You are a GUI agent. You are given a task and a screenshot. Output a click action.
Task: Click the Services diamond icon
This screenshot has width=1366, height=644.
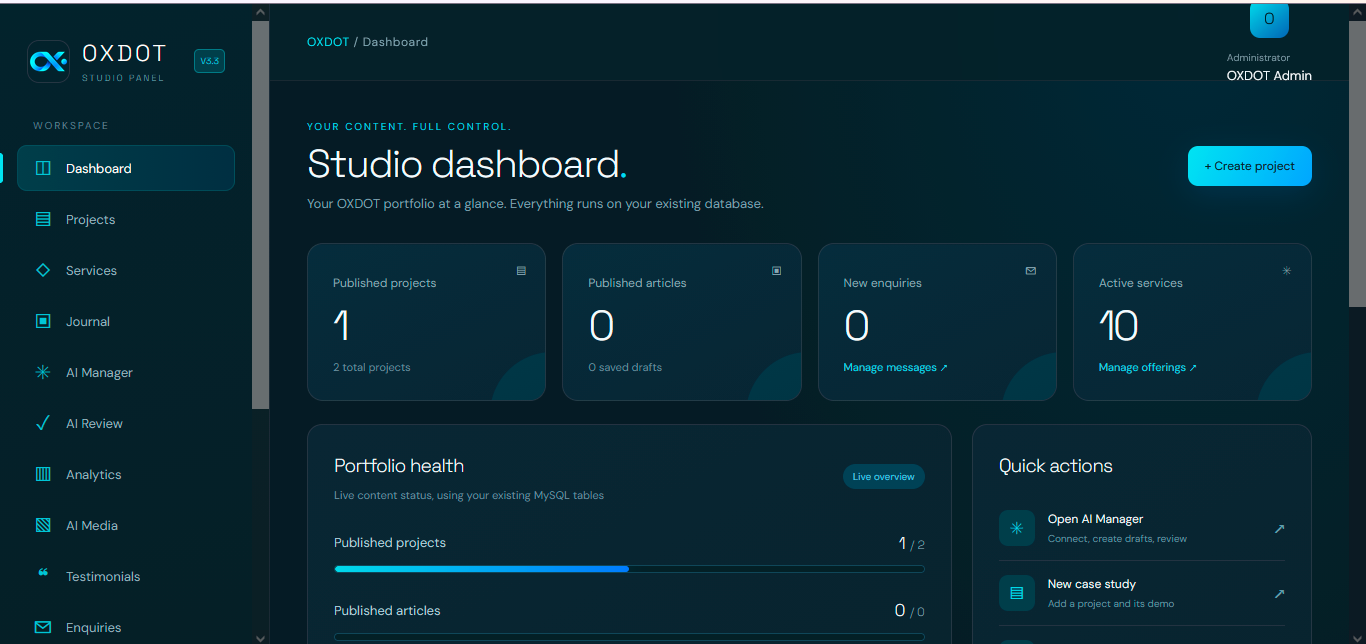pos(43,270)
